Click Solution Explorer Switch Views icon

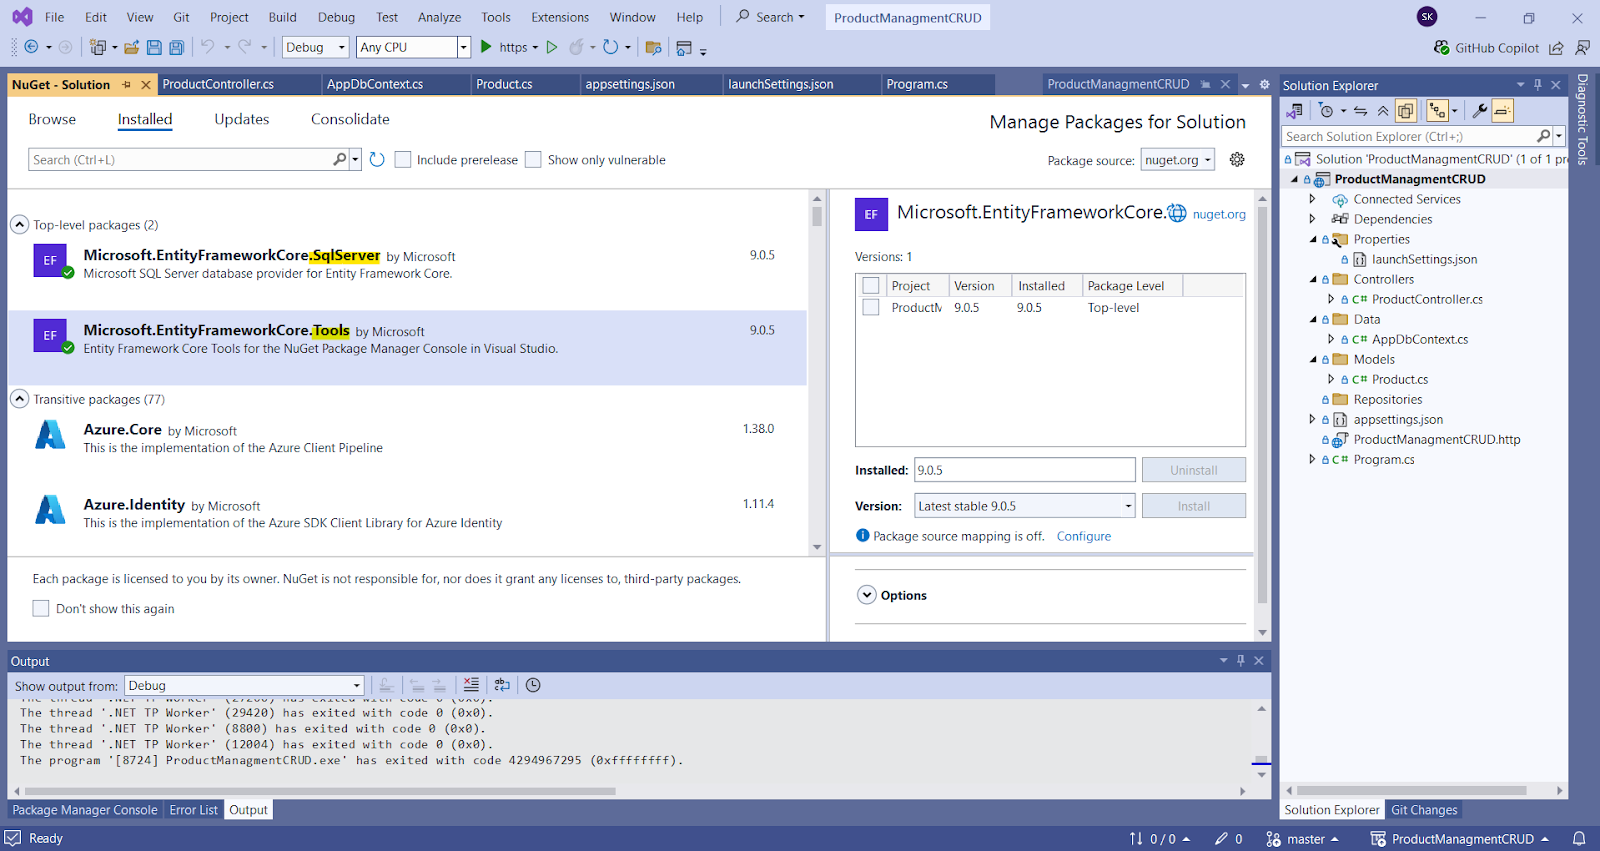pyautogui.click(x=1295, y=111)
